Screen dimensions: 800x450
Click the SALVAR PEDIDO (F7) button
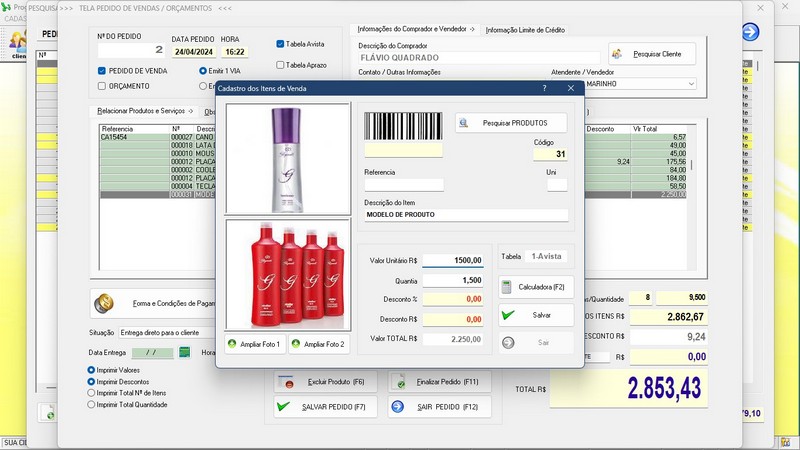pyautogui.click(x=326, y=407)
